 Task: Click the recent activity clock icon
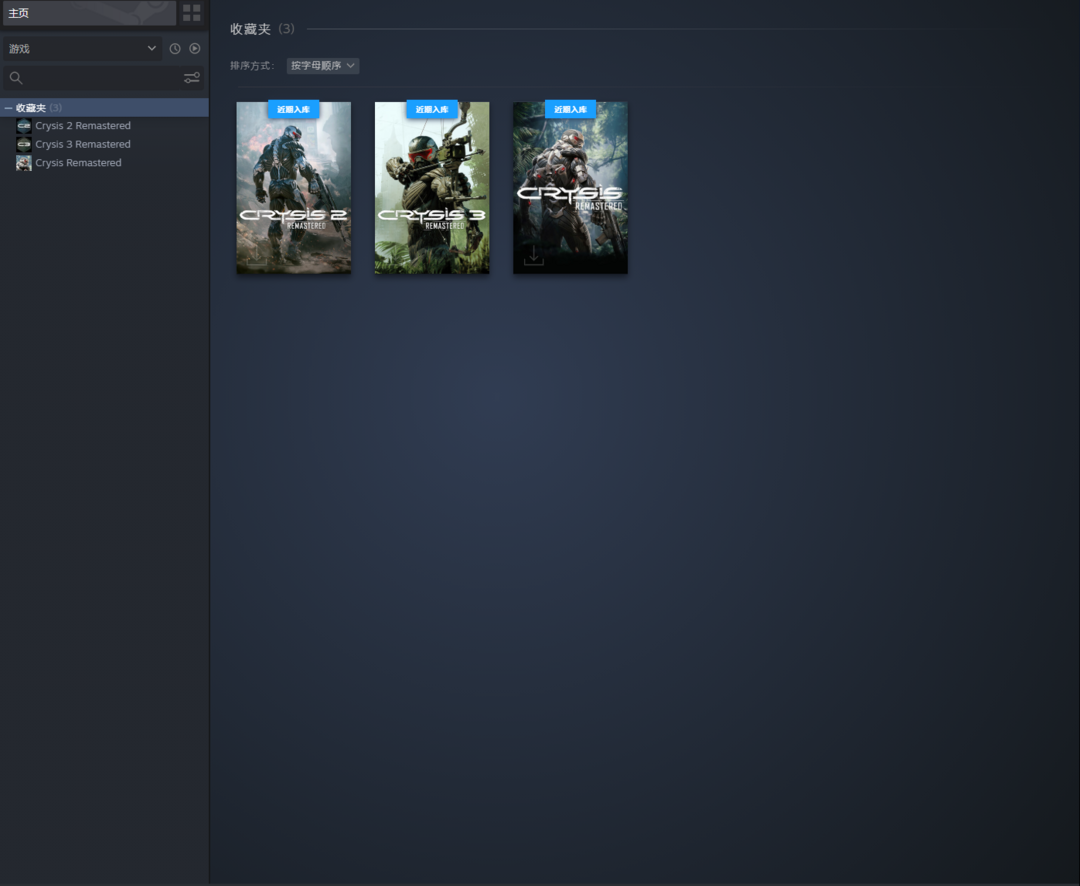175,49
